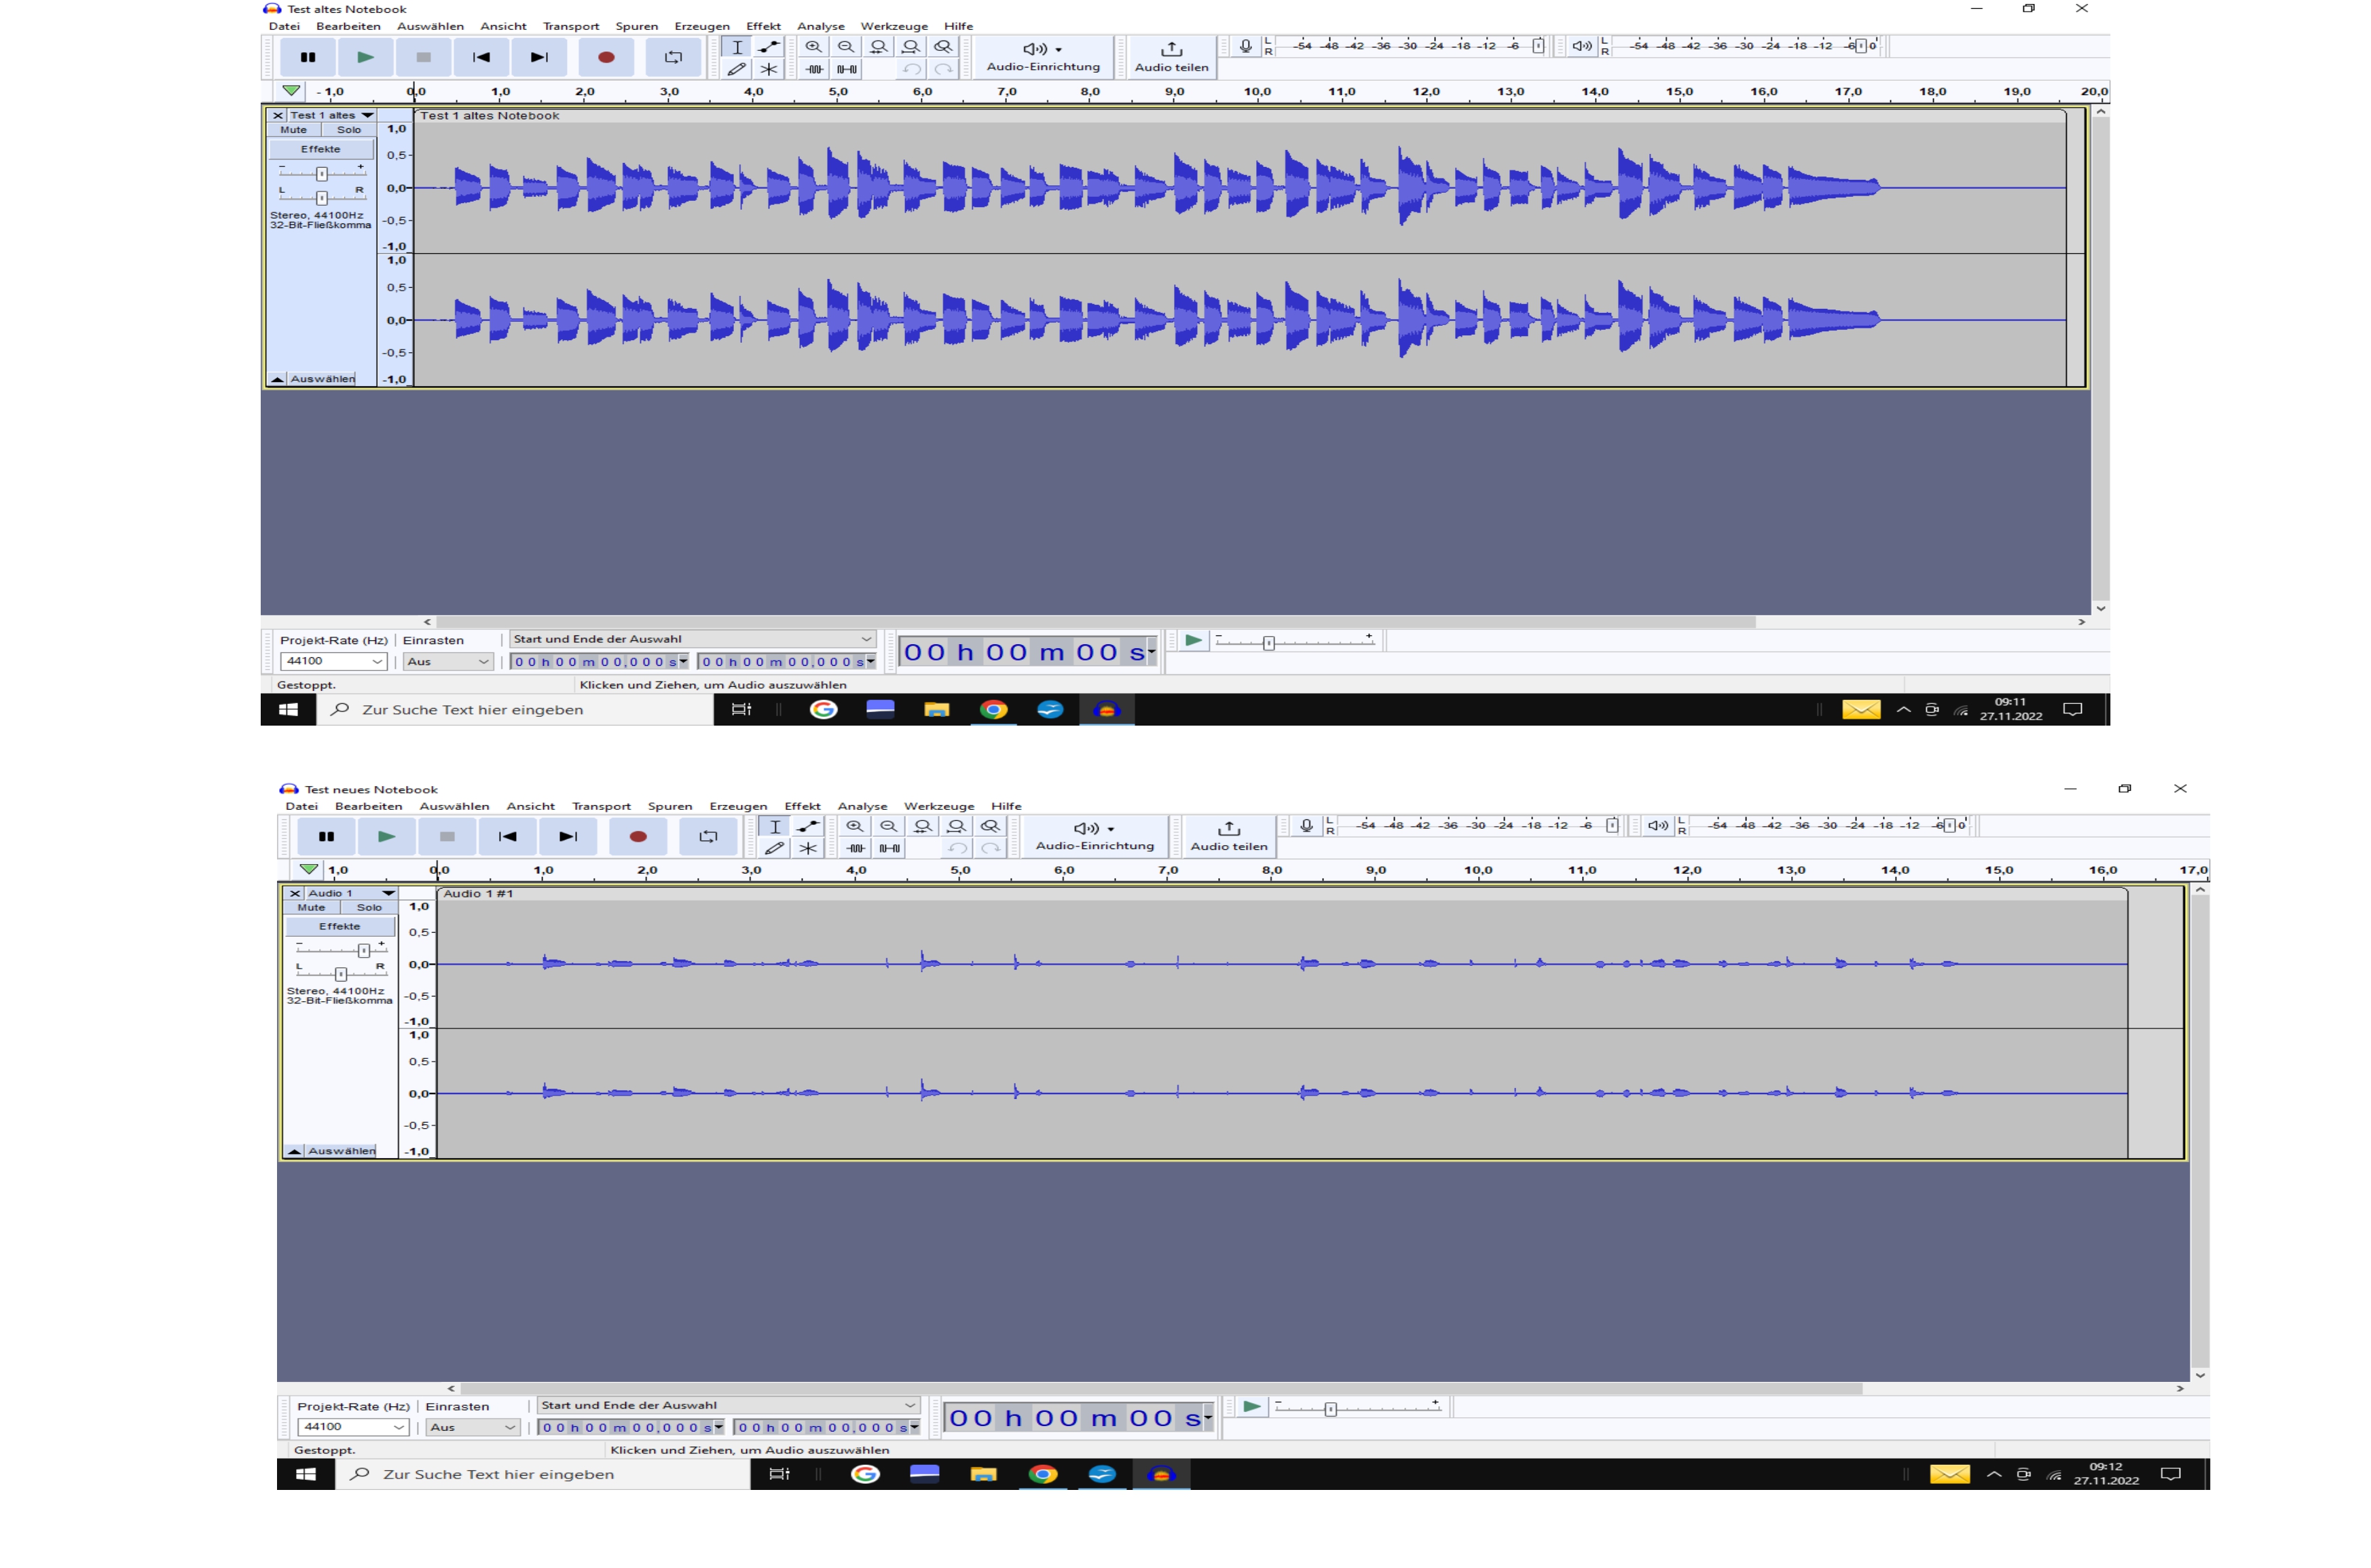Click the microphone meter icon in the lower window
Viewport: 2371px width, 1568px height.
(1306, 826)
